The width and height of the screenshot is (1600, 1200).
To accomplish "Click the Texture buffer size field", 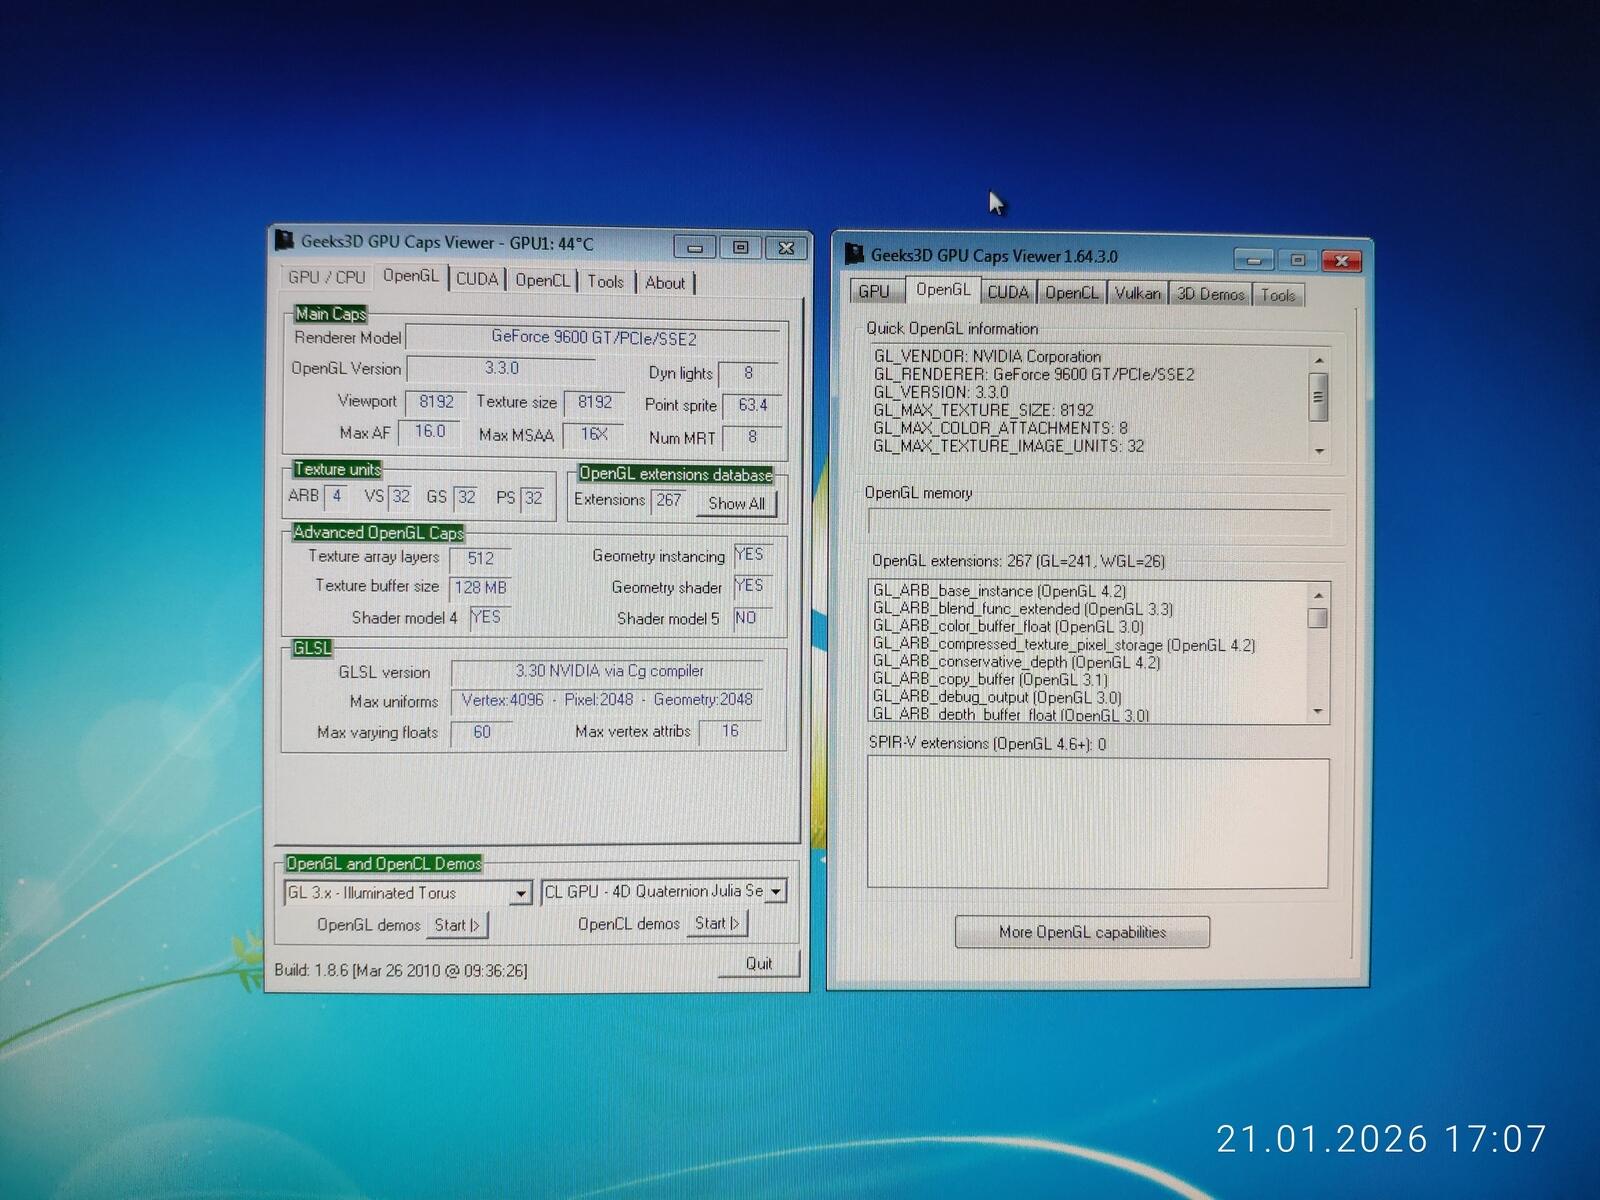I will [480, 587].
